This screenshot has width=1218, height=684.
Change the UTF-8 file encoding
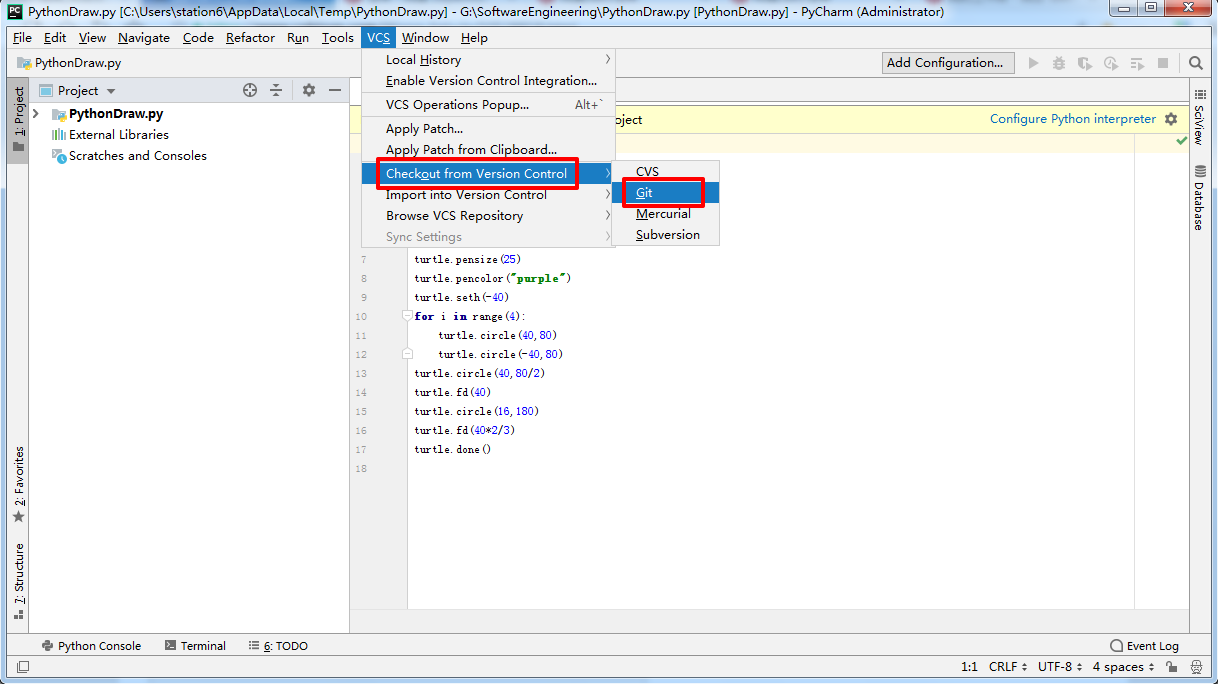[1060, 667]
